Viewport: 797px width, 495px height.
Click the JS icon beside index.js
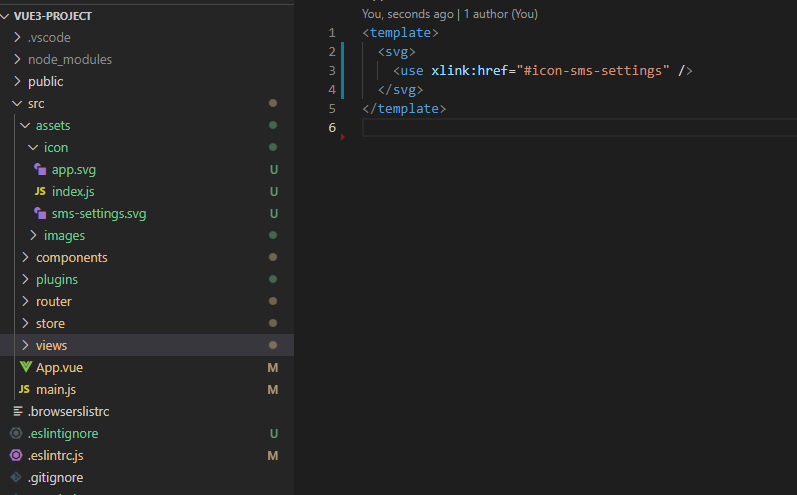pos(40,191)
